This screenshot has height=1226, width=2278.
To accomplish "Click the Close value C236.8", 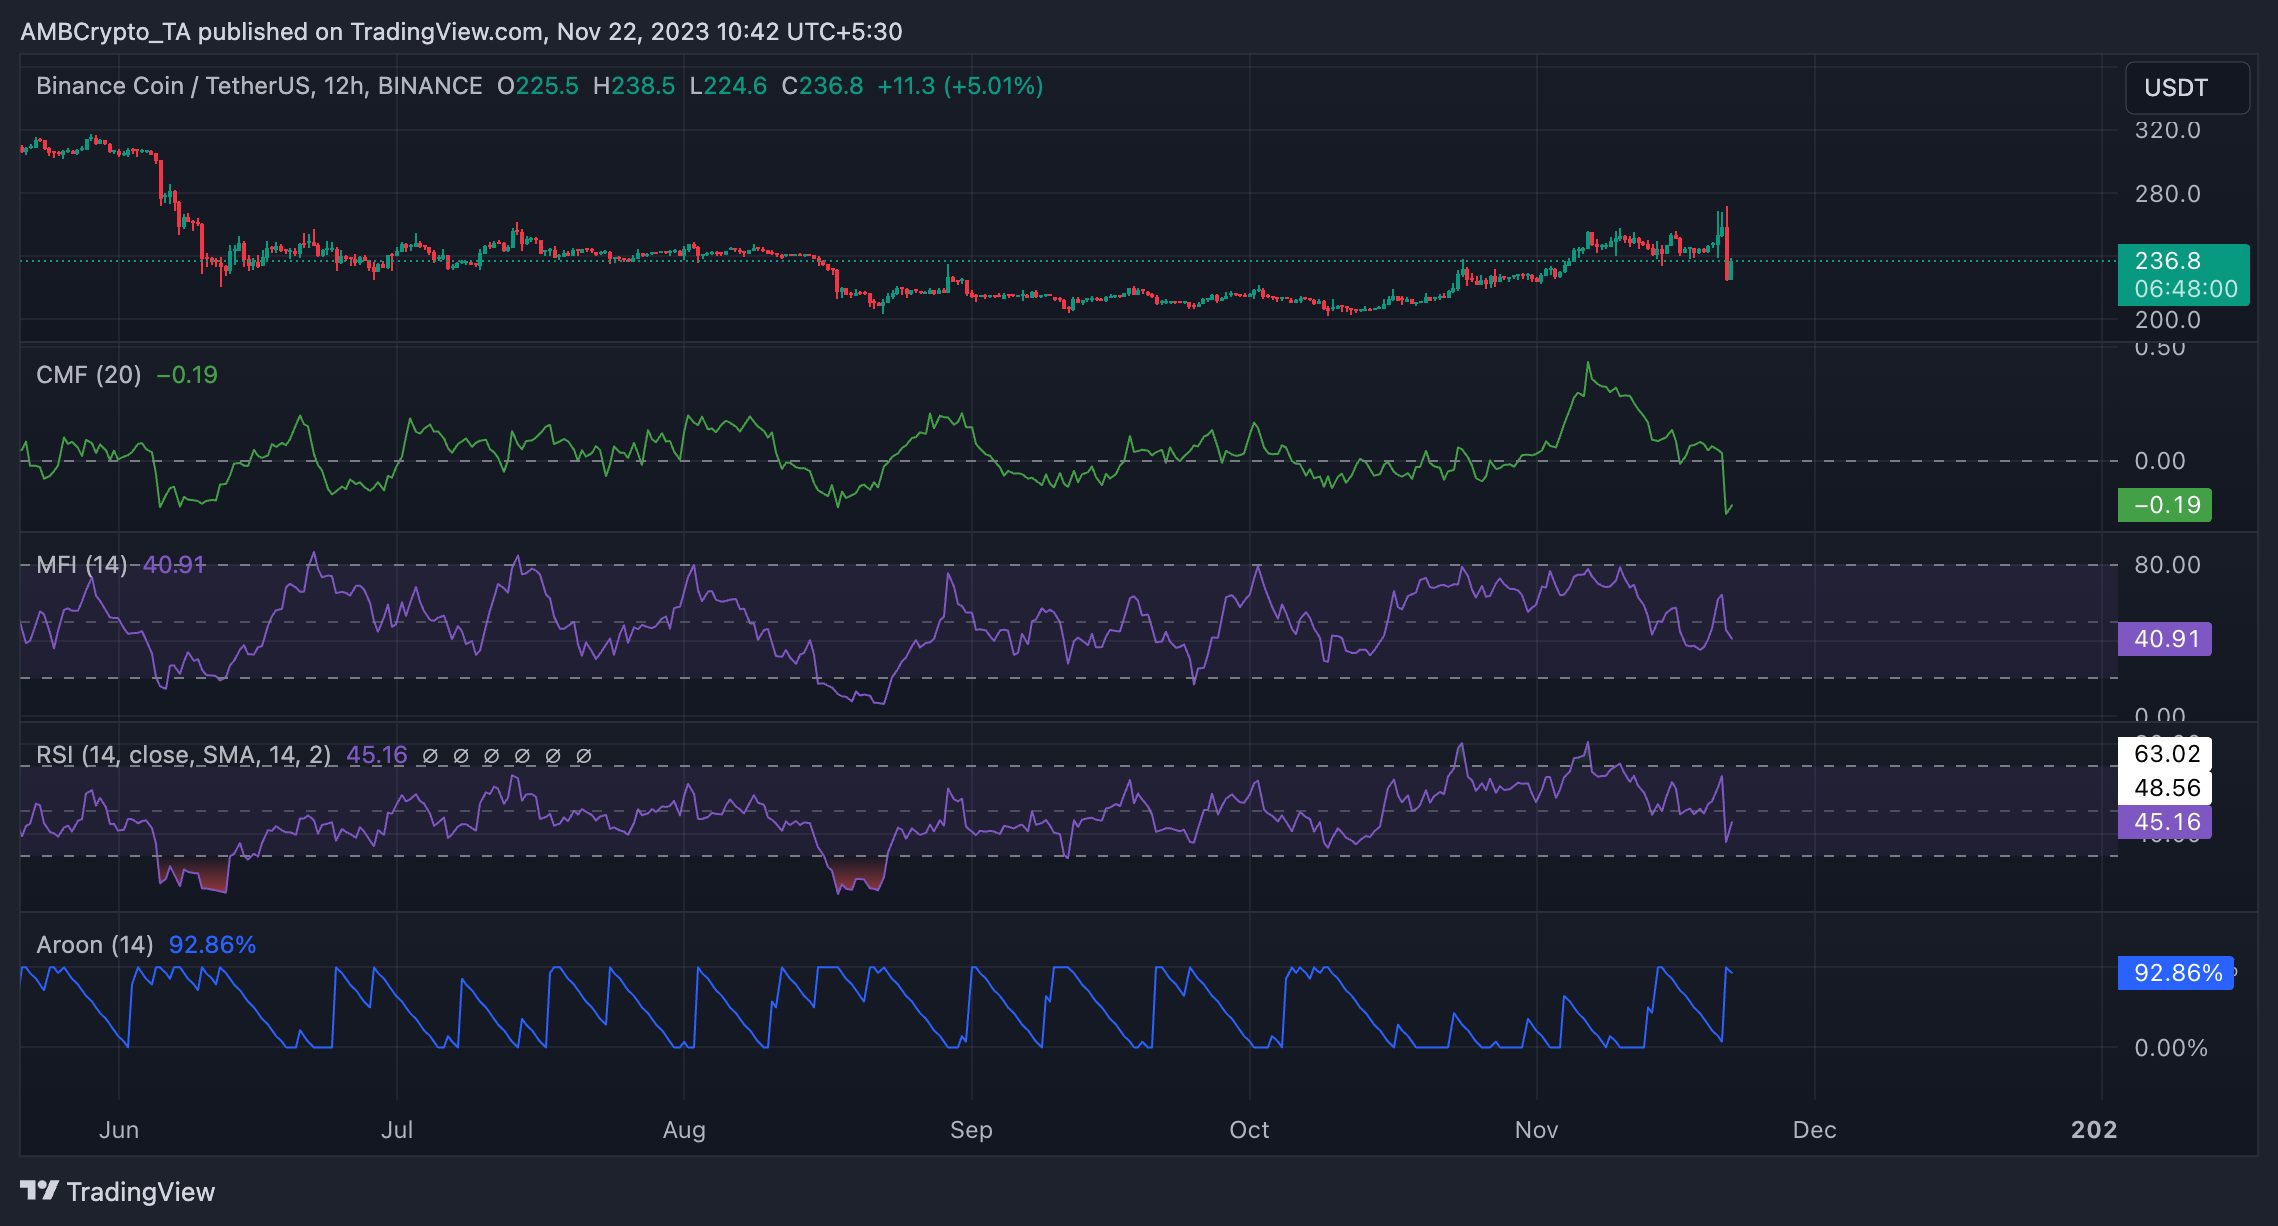I will tap(822, 86).
